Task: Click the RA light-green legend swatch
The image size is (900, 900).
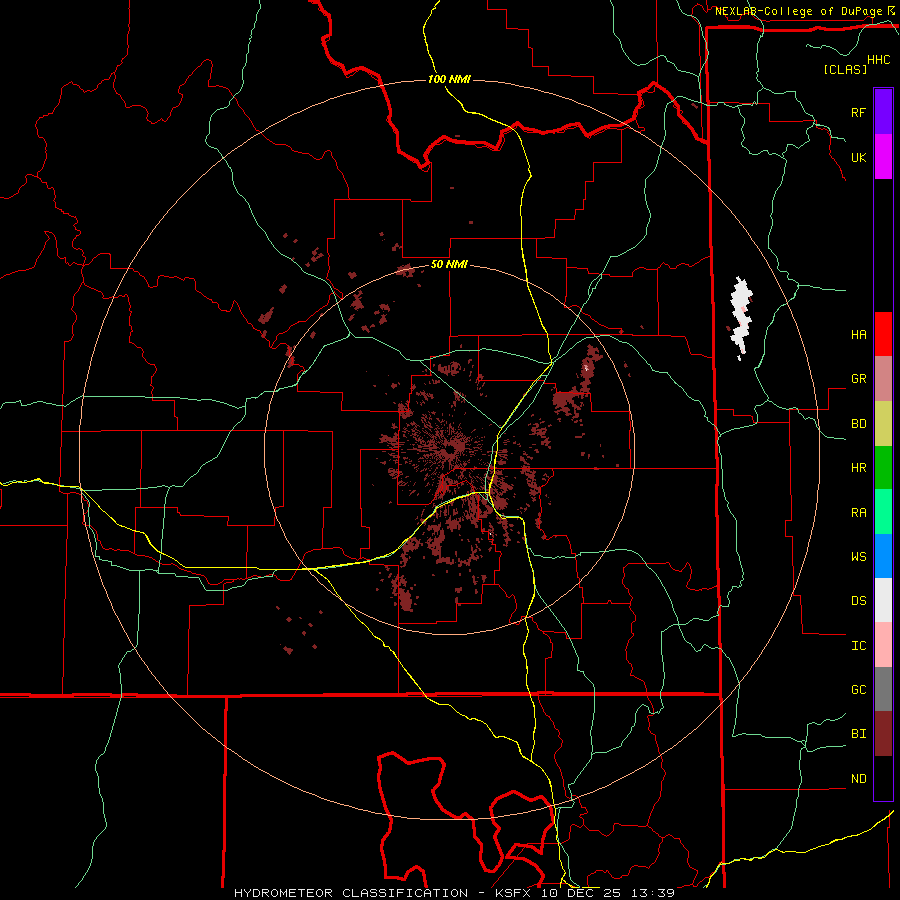Action: click(x=883, y=511)
